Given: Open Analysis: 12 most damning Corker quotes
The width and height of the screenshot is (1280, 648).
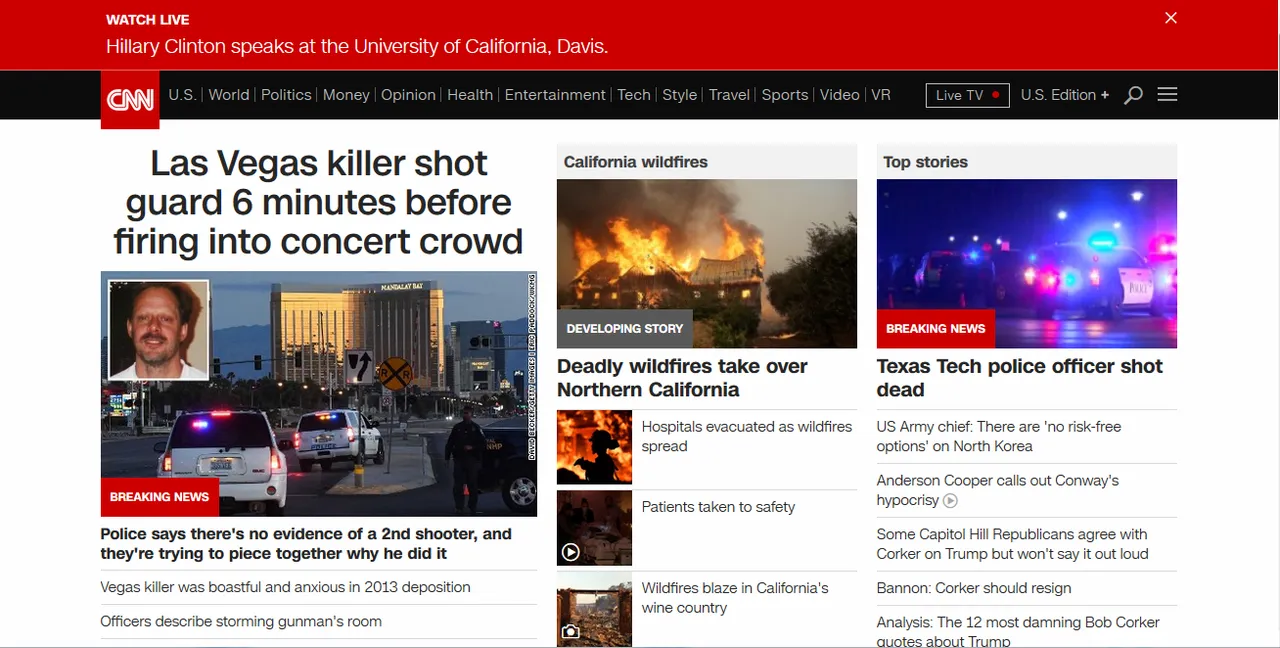Looking at the screenshot, I should 1018,631.
